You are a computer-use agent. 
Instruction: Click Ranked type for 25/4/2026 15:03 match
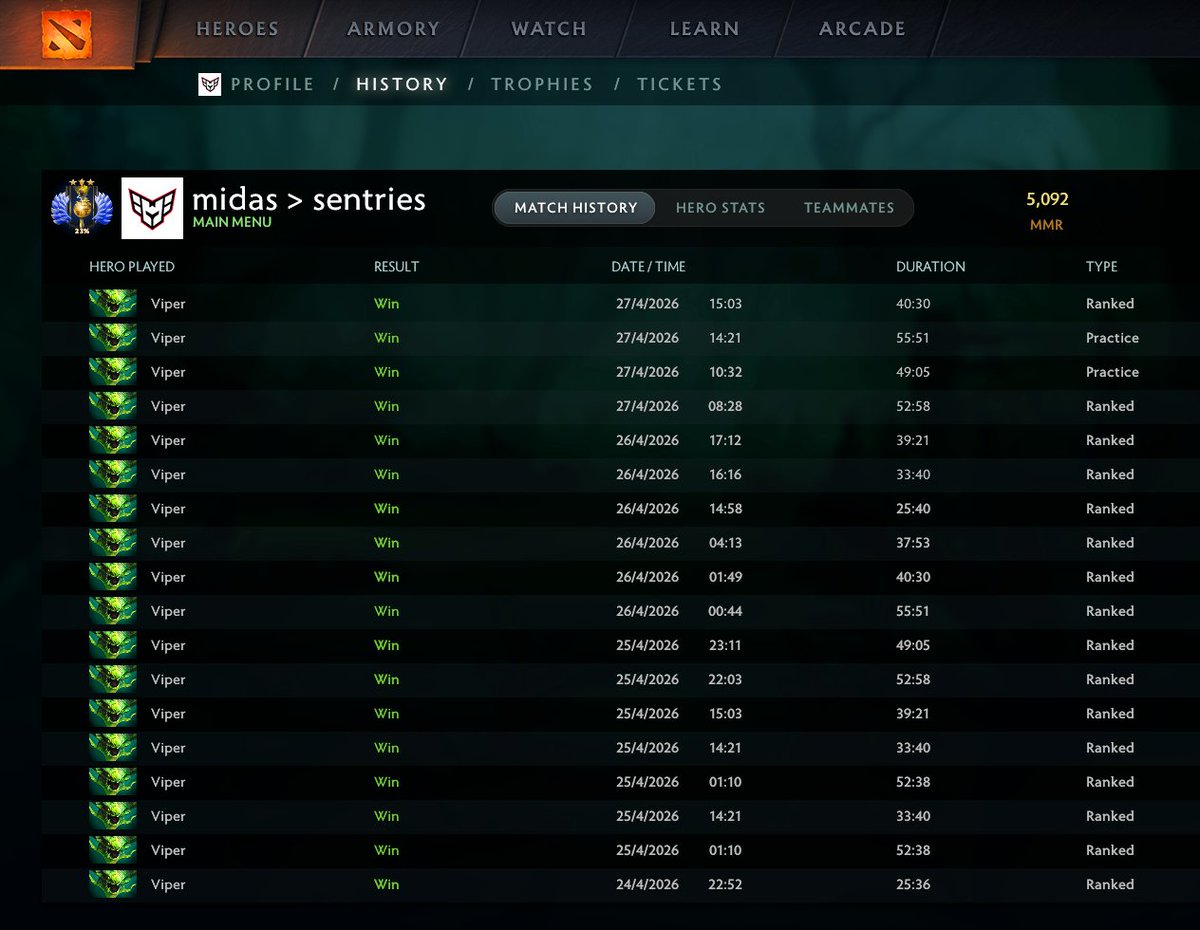coord(1110,713)
